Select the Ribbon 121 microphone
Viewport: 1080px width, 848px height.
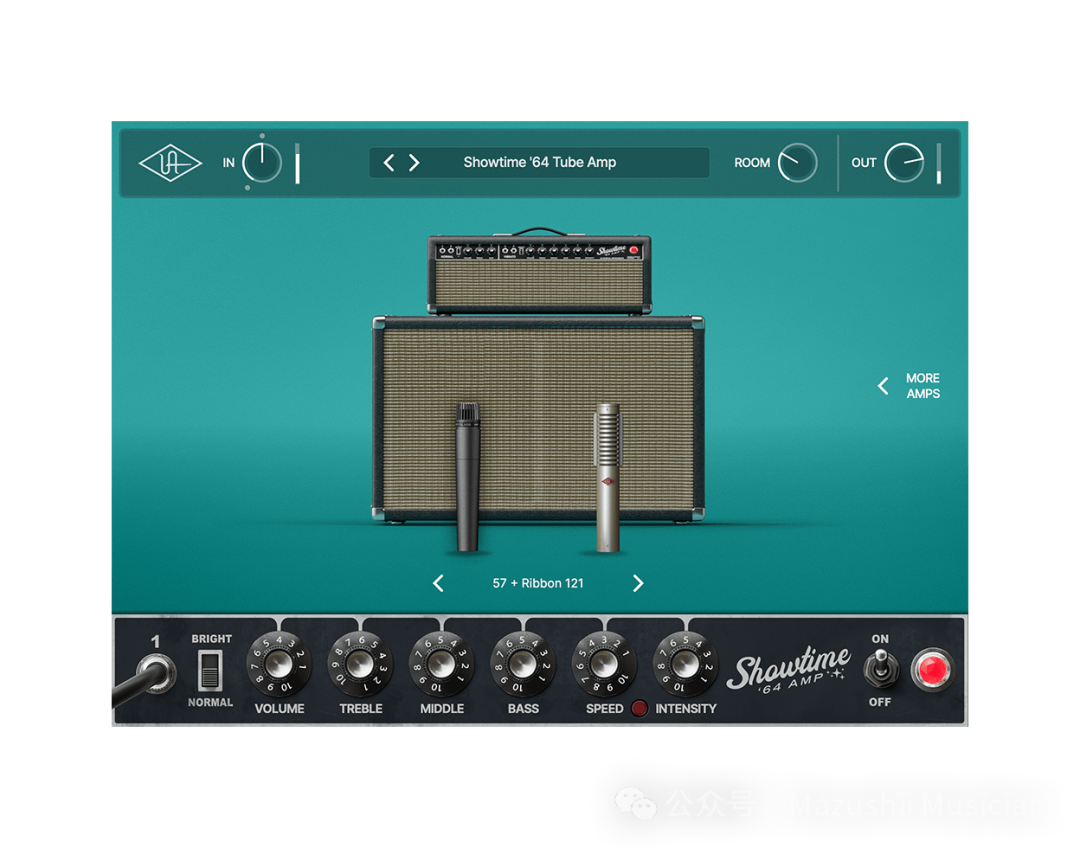coord(608,477)
